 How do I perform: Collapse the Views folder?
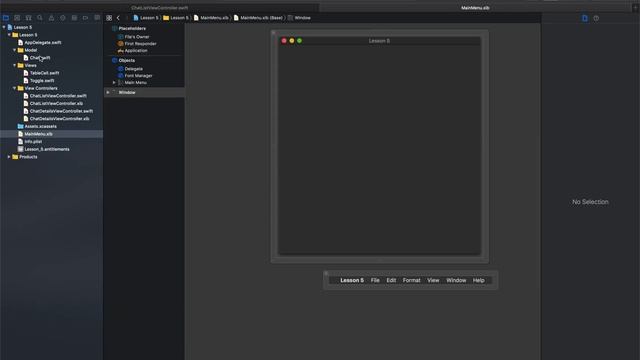coord(15,65)
